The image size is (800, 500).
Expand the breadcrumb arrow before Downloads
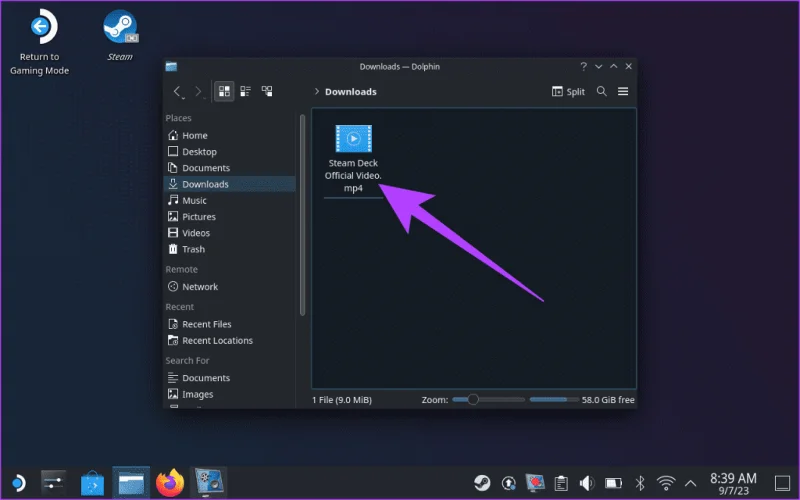tap(317, 91)
